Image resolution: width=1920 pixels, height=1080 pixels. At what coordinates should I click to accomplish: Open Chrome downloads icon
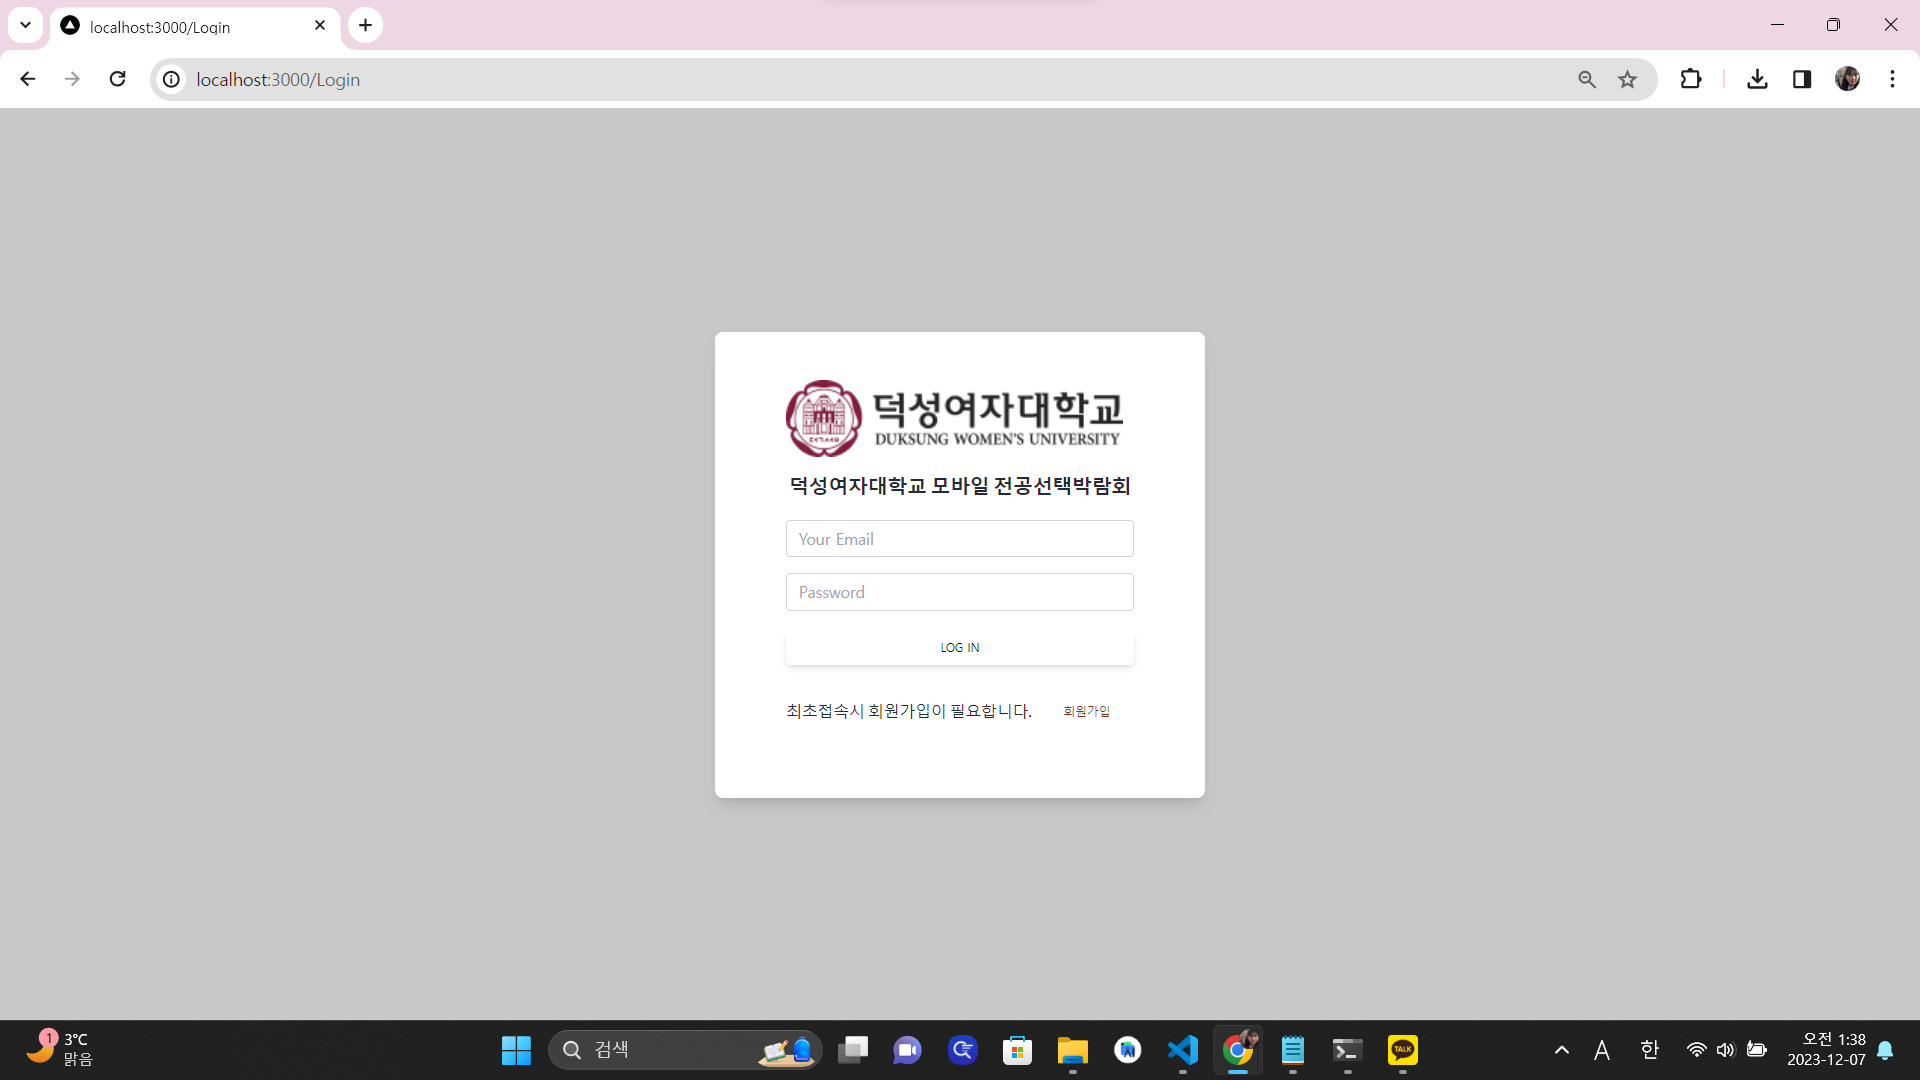(x=1757, y=79)
